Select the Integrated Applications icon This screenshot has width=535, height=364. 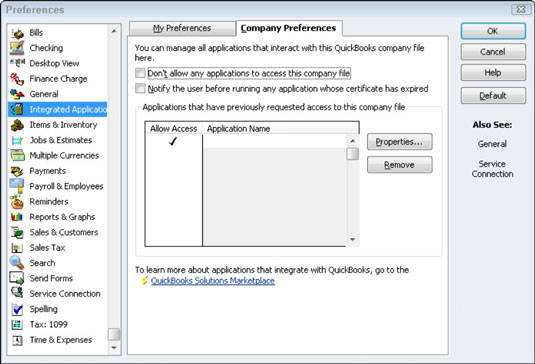tap(17, 109)
